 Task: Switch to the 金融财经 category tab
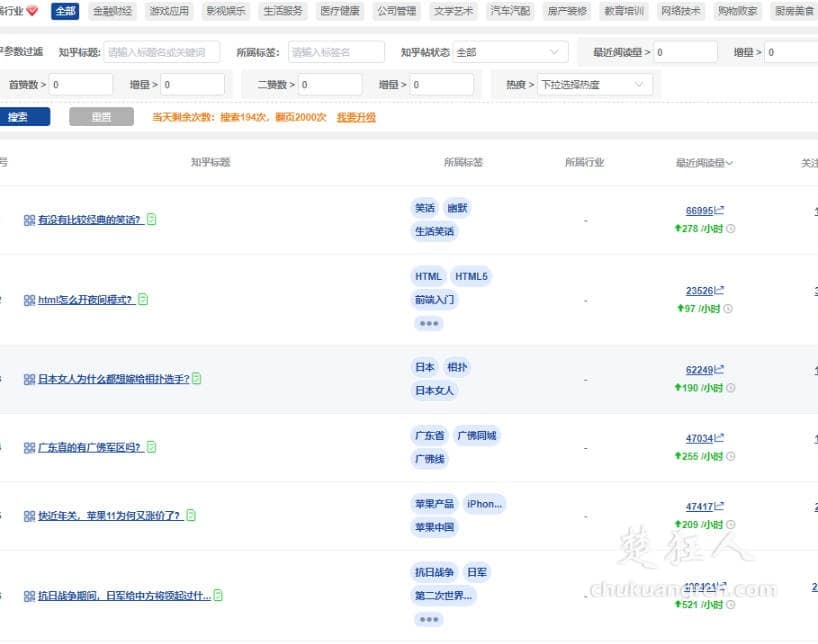(x=110, y=11)
